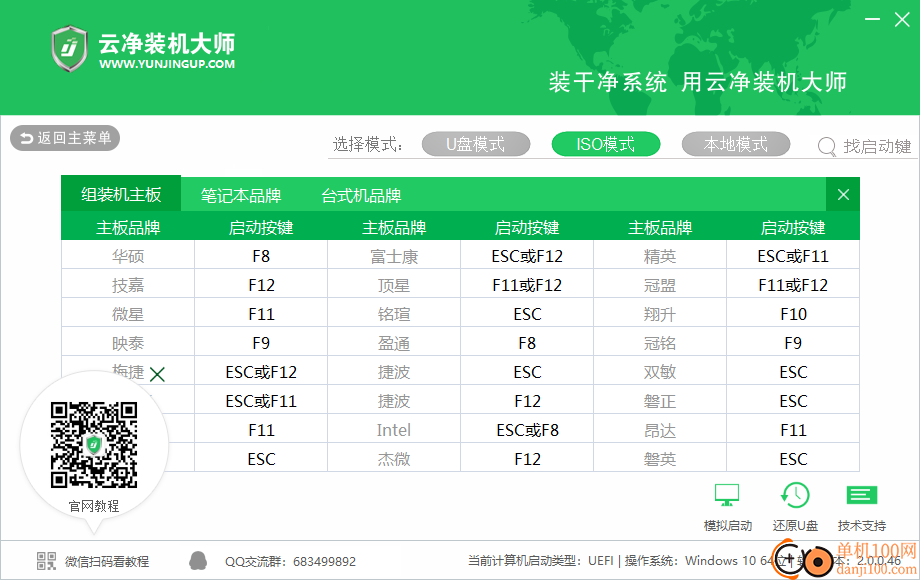This screenshot has width=920, height=580.
Task: Click the 找启动键 search icon
Action: tap(826, 146)
